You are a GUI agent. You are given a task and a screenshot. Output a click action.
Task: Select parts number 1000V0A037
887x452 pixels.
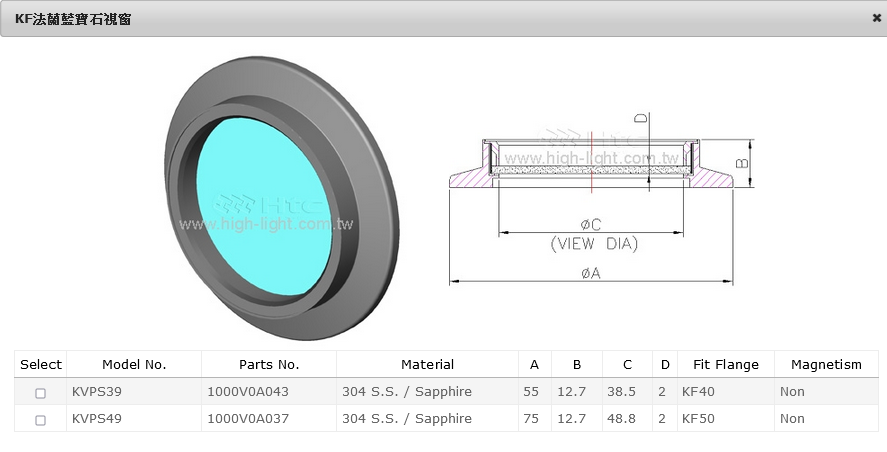click(x=247, y=419)
